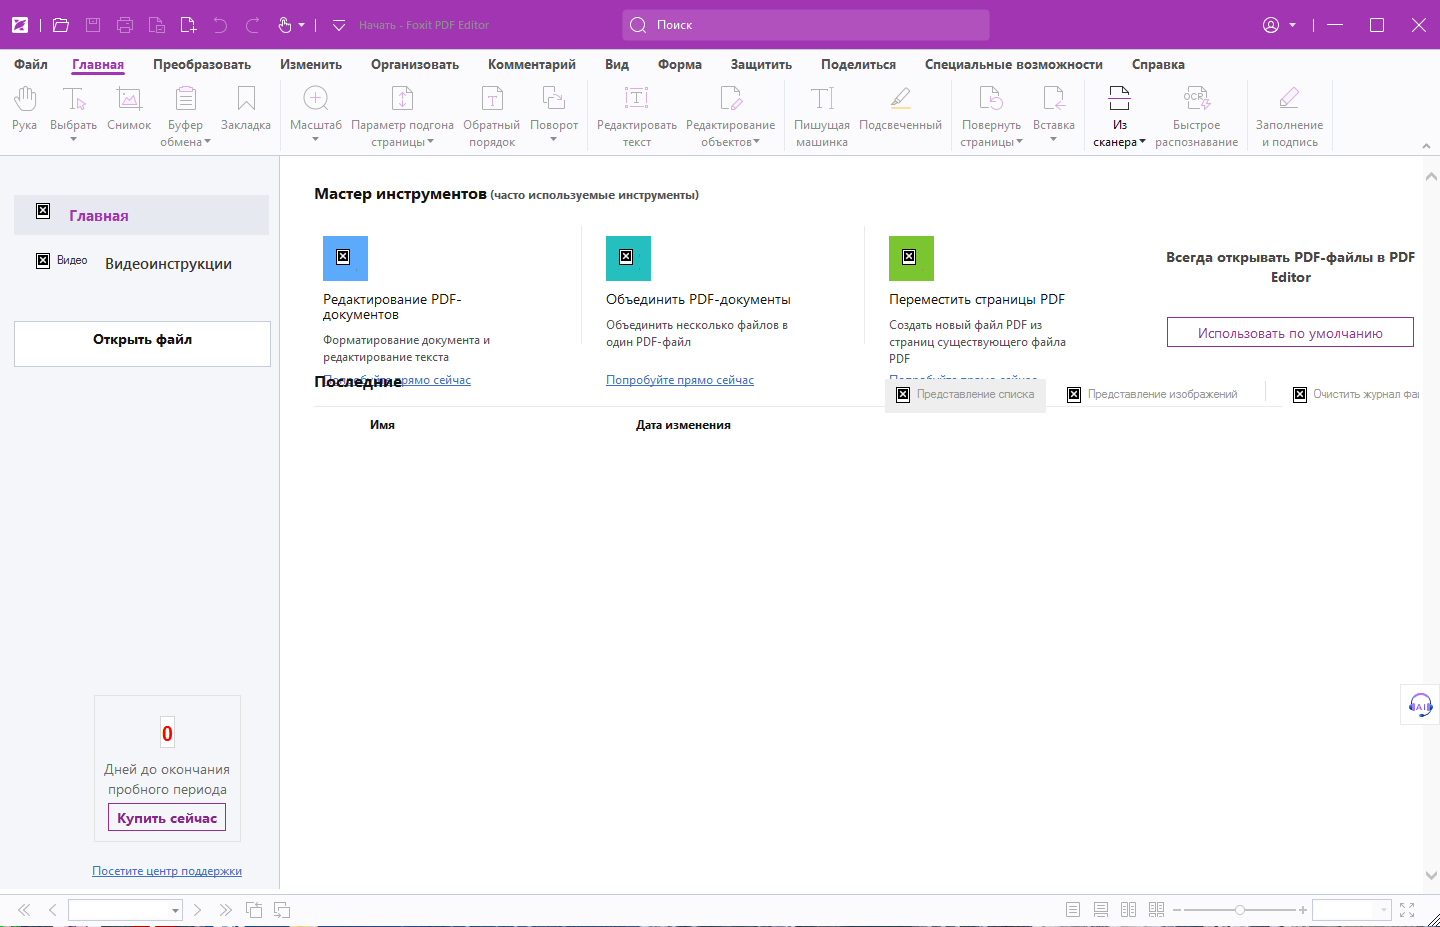Collapse the ribbon with the chevron
This screenshot has width=1440, height=927.
1426,146
